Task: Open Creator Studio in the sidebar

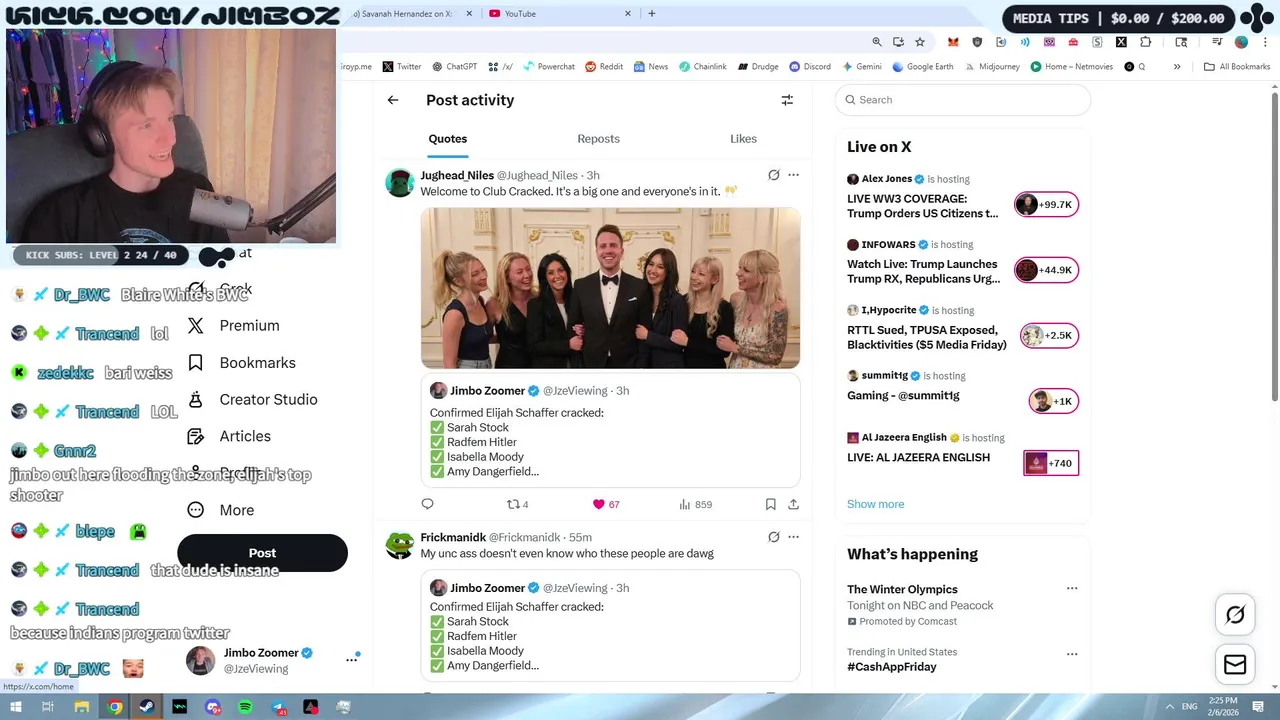Action: [x=253, y=400]
